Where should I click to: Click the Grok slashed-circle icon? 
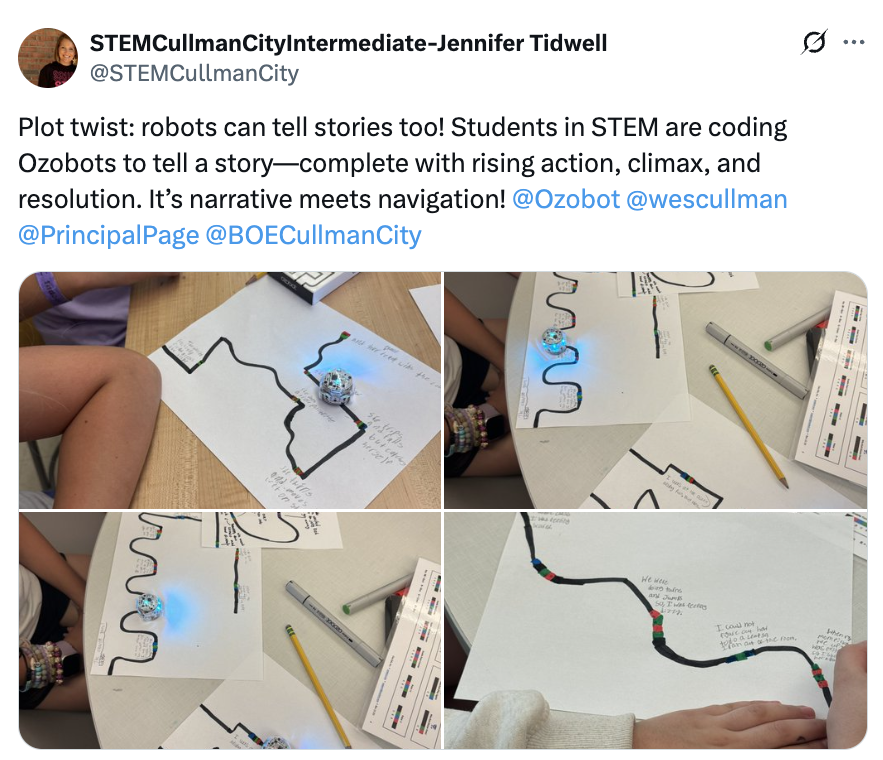tap(814, 42)
